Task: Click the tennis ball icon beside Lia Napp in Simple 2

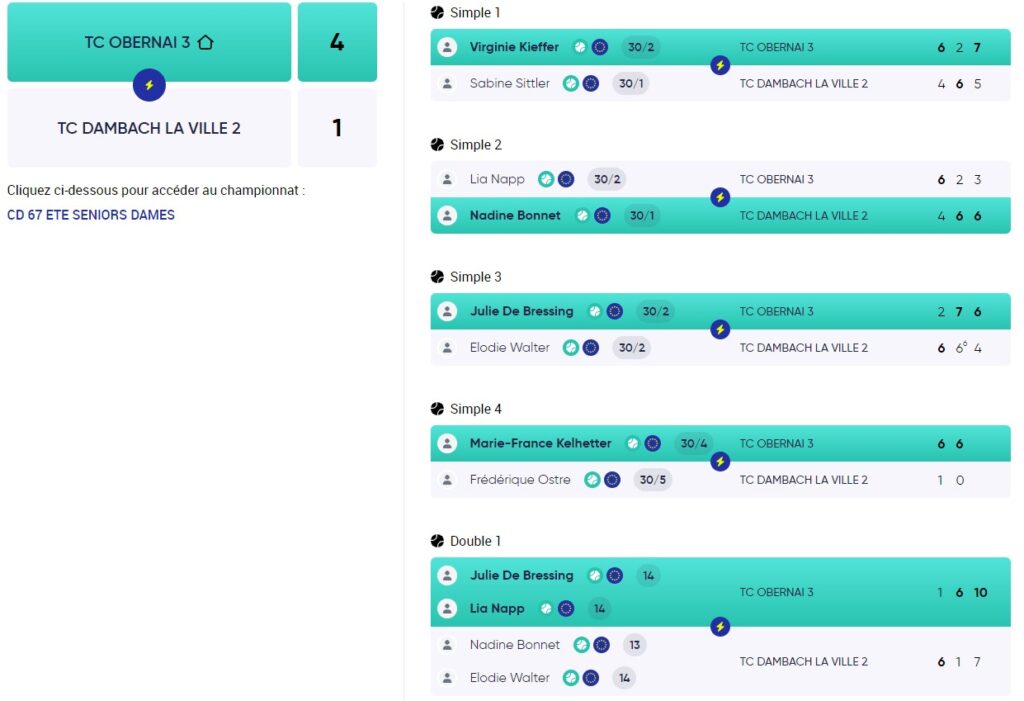Action: click(546, 180)
